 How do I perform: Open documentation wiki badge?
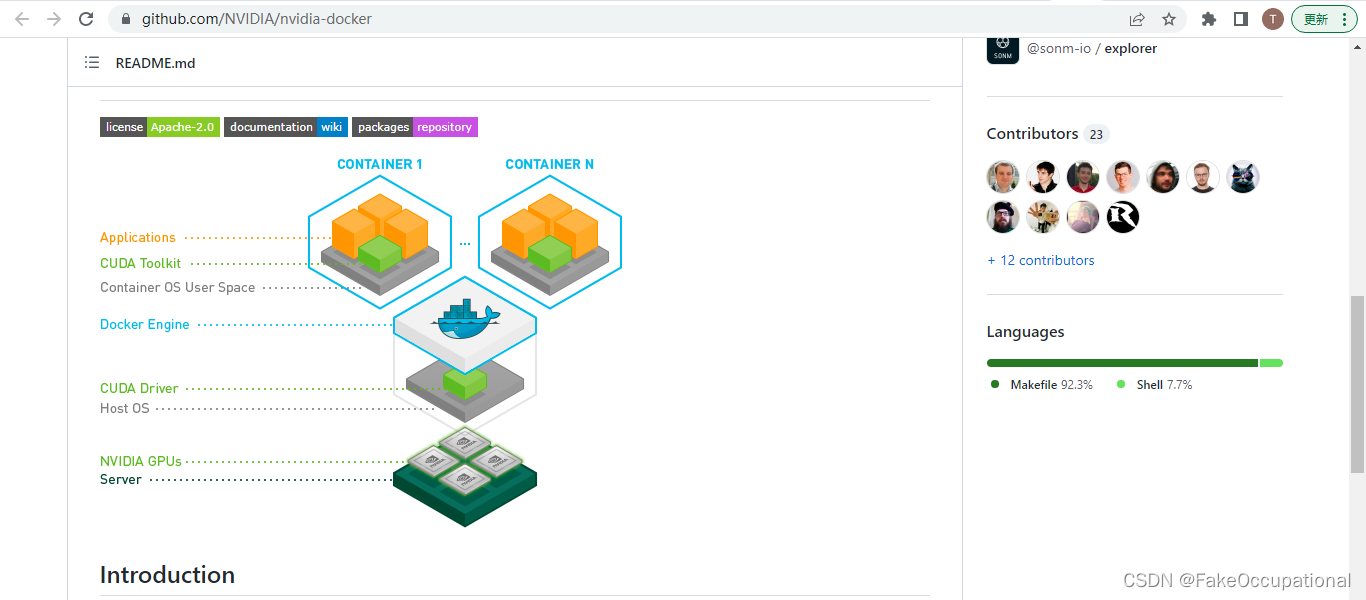[286, 127]
